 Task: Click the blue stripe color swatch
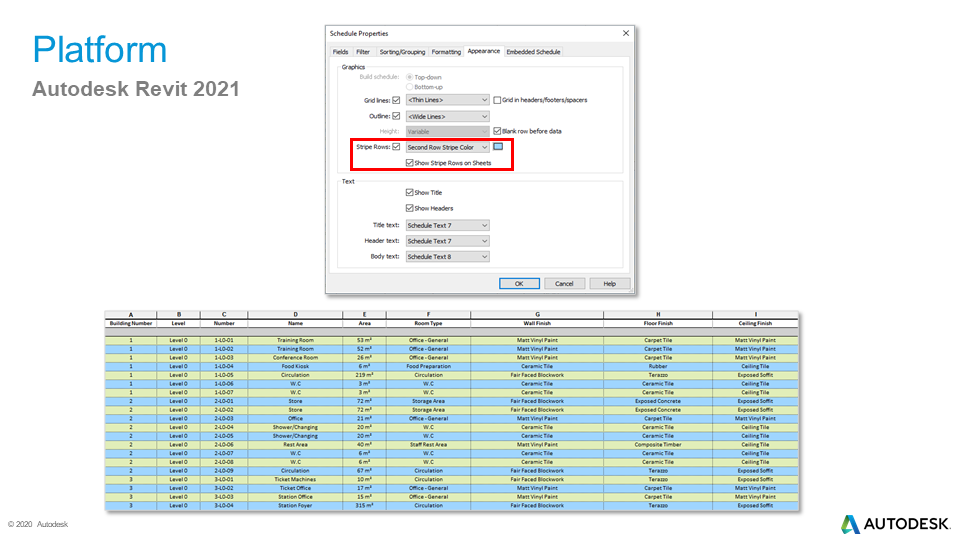click(500, 147)
